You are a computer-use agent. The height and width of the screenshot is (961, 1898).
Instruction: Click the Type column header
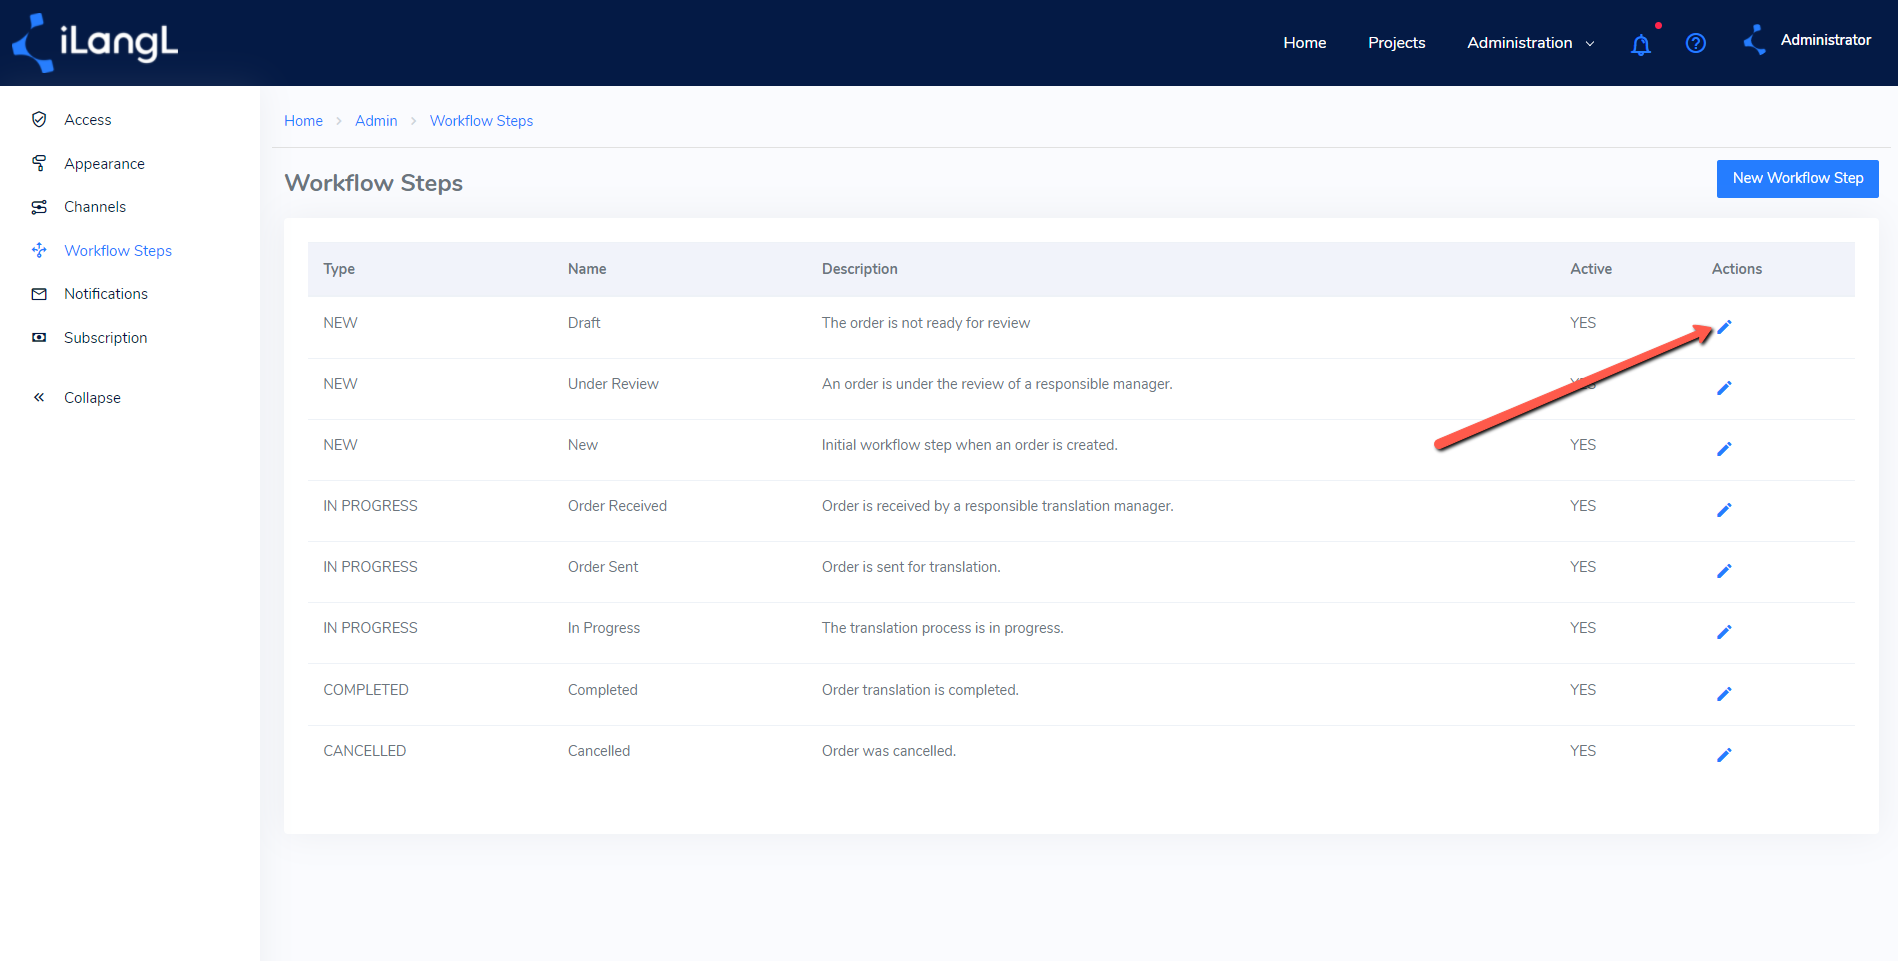(x=339, y=269)
